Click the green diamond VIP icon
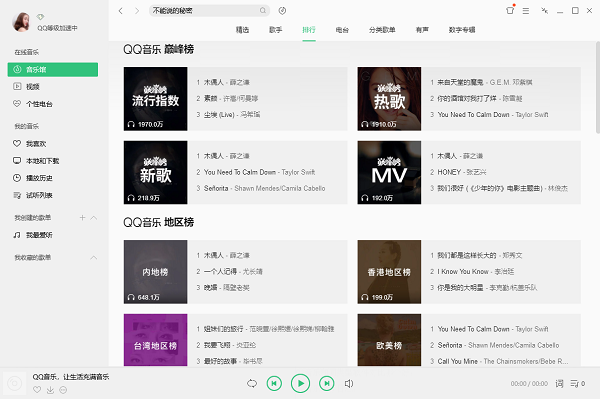This screenshot has height=399, width=600. pyautogui.click(x=41, y=16)
